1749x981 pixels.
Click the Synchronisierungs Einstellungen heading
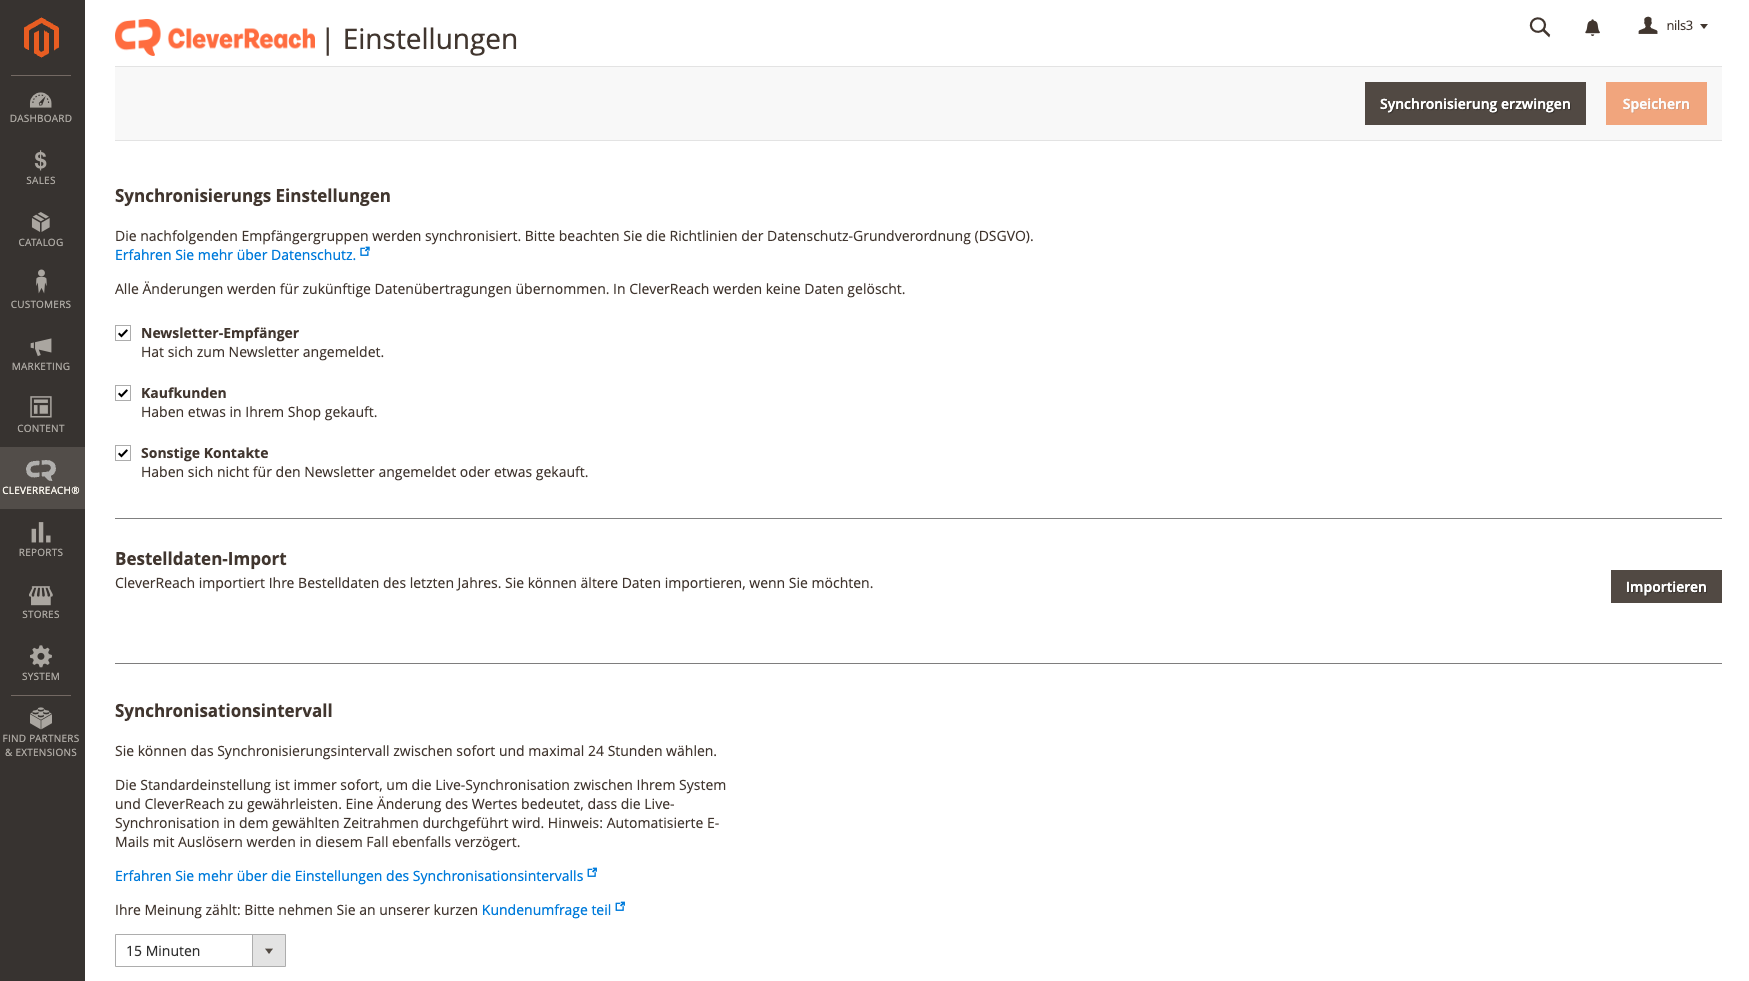coord(253,196)
